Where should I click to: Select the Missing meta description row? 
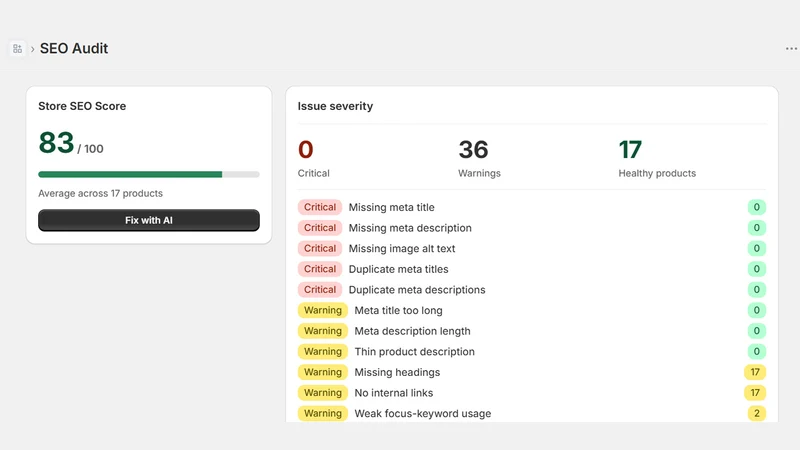[x=532, y=228]
